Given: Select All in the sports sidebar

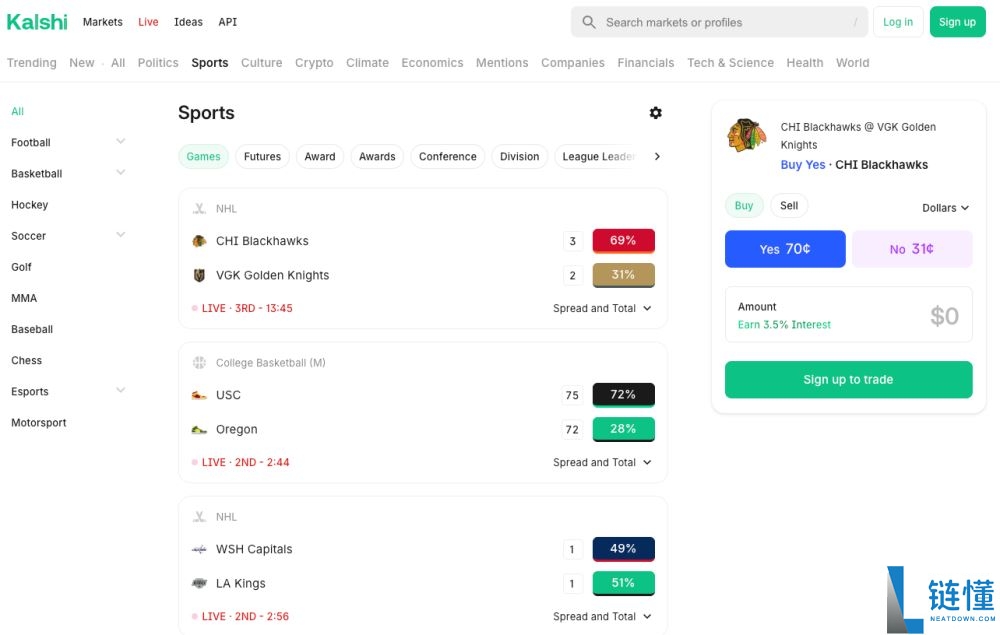Looking at the screenshot, I should [17, 112].
